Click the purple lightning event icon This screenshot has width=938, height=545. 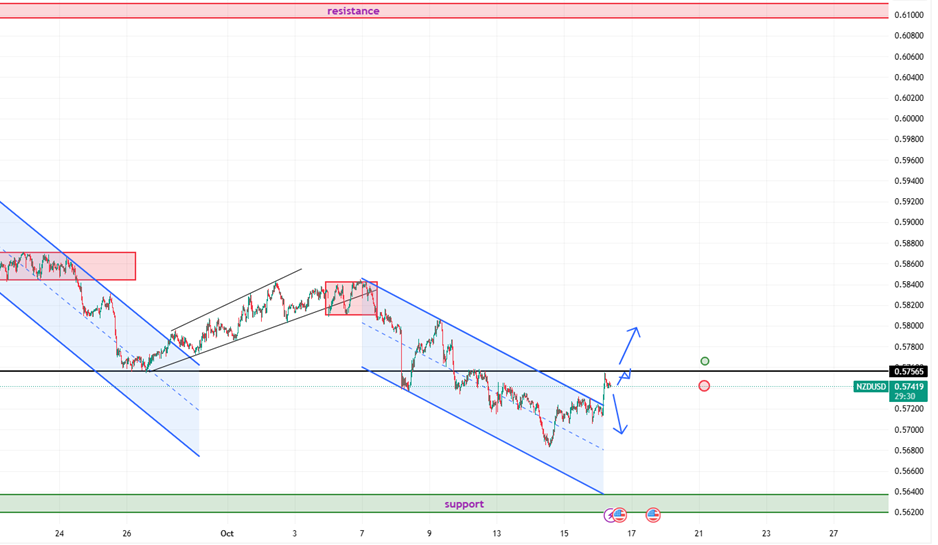[x=610, y=515]
